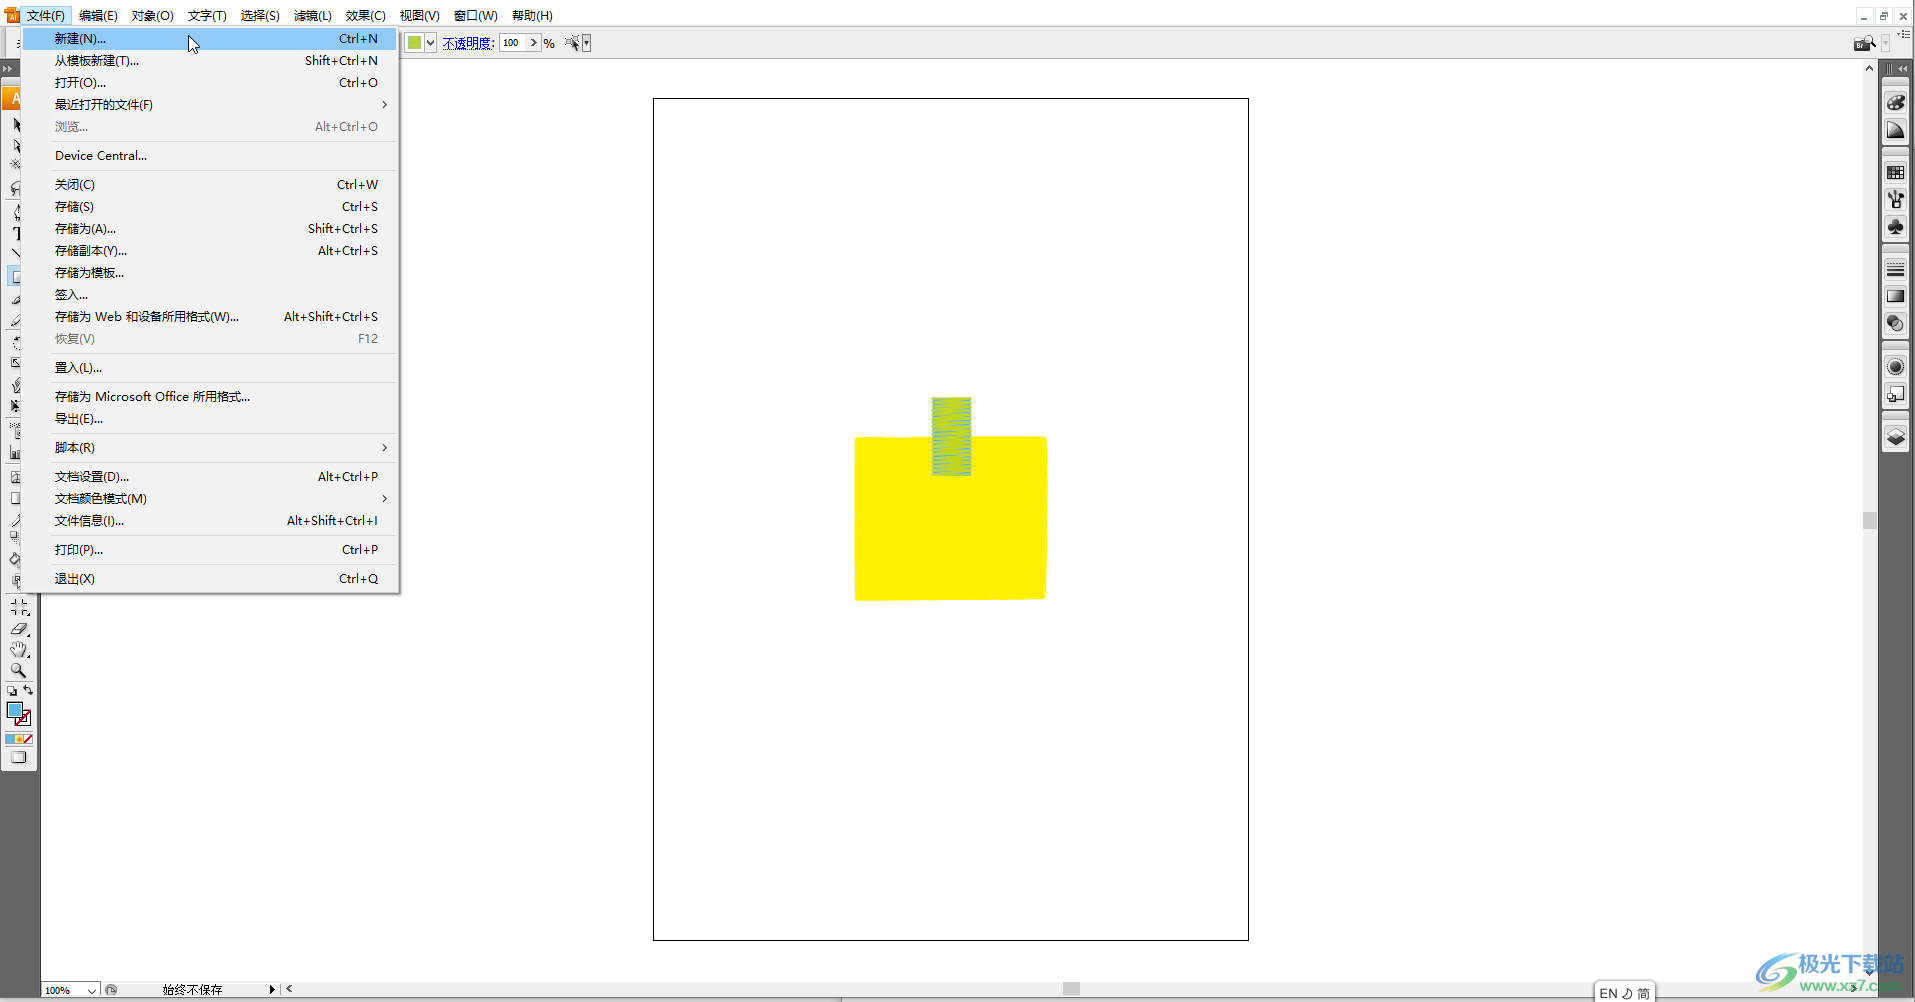Click the horizontal scrollbar thumb
This screenshot has height=1002, width=1915.
pyautogui.click(x=1071, y=989)
